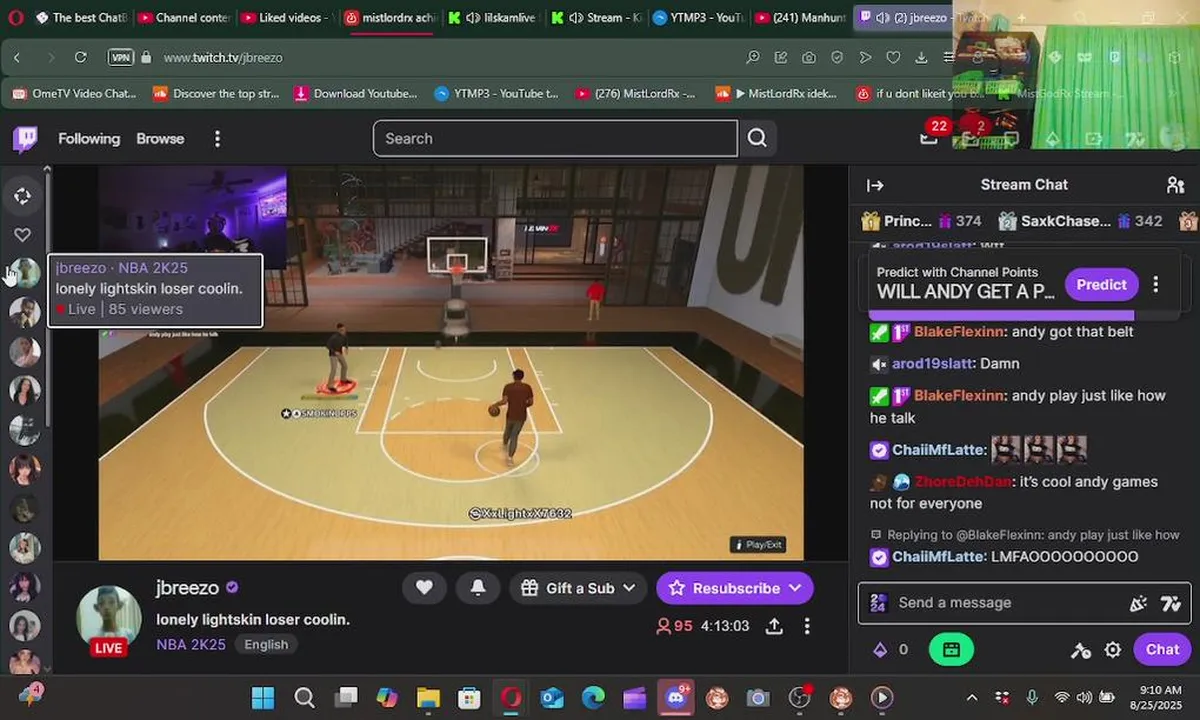The image size is (1200, 720).
Task: Add page to bookmarks heart icon
Action: (893, 57)
